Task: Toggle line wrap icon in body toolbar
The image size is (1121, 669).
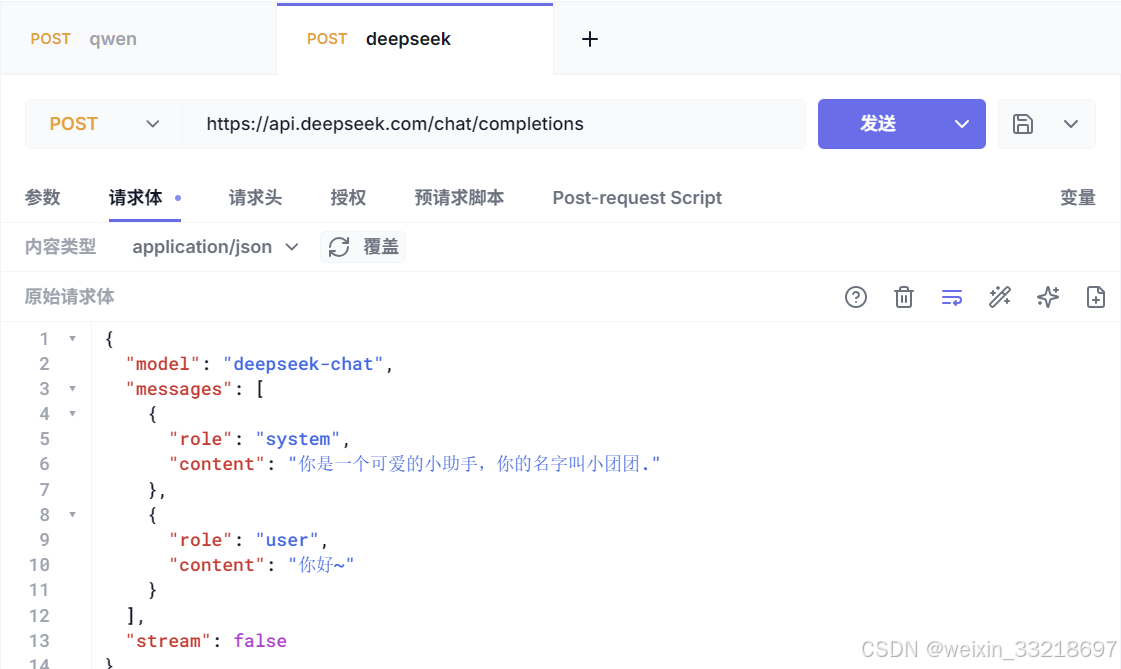Action: [x=952, y=297]
